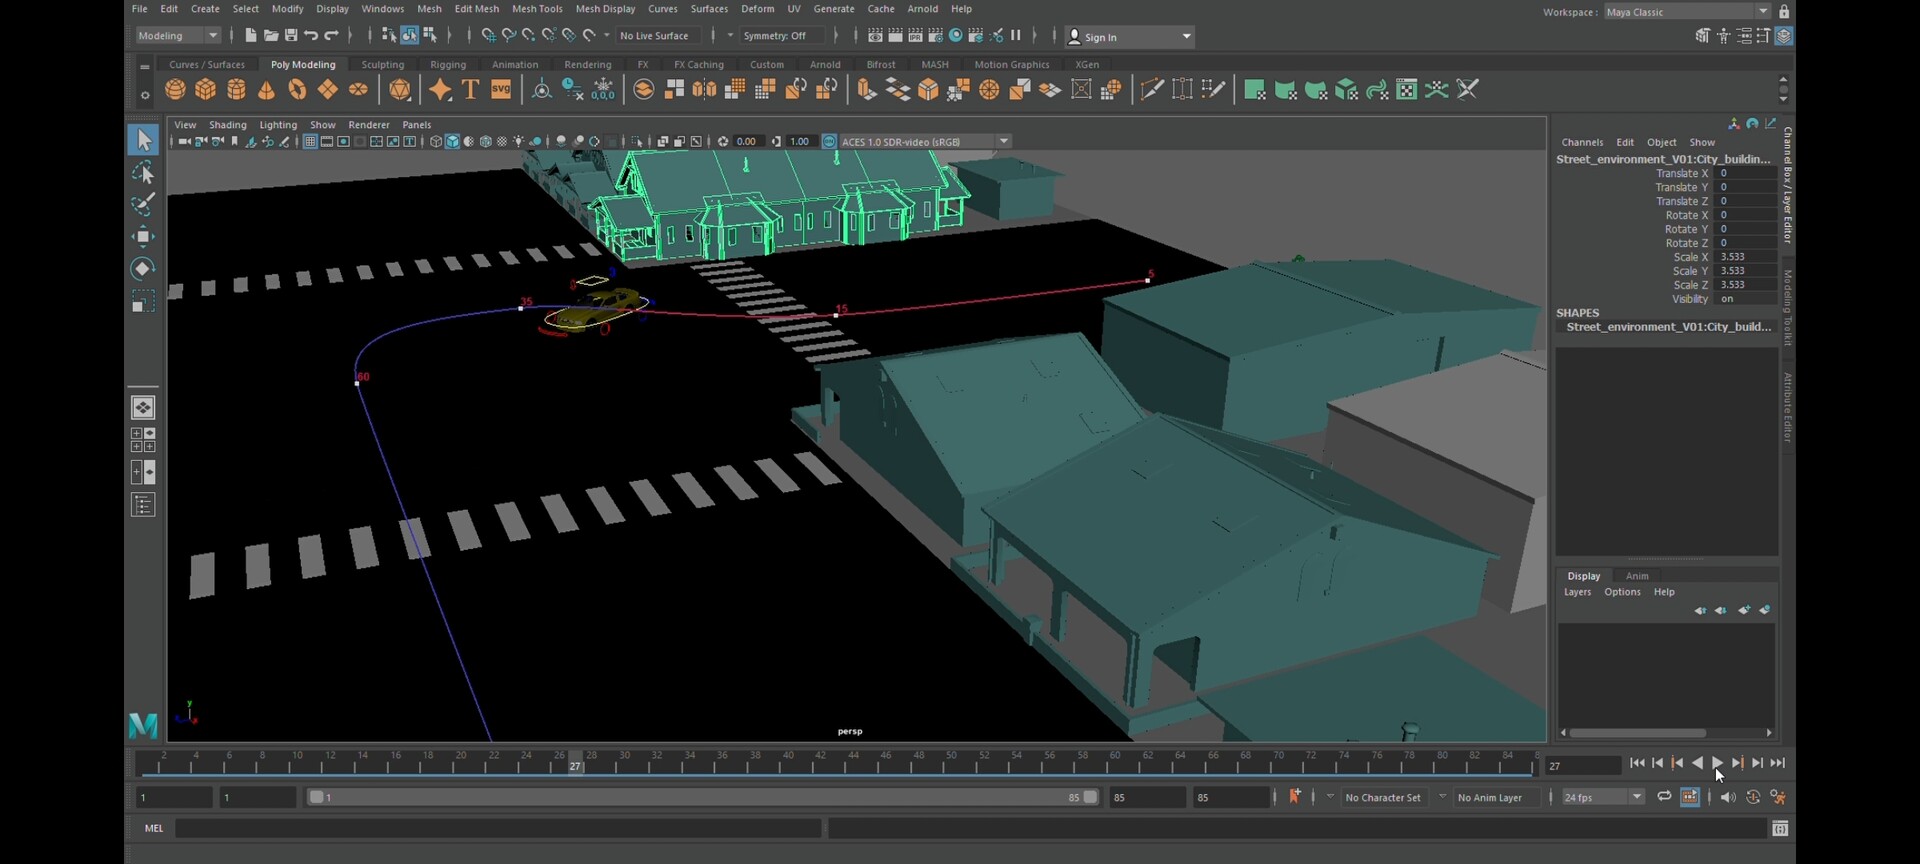Create a polygon sphere from the shelf
The width and height of the screenshot is (1920, 864).
(175, 90)
